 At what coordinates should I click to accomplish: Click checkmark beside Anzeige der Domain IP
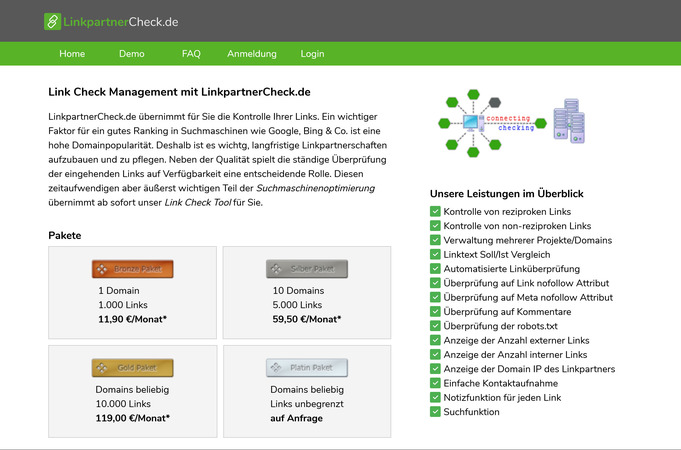tap(435, 369)
